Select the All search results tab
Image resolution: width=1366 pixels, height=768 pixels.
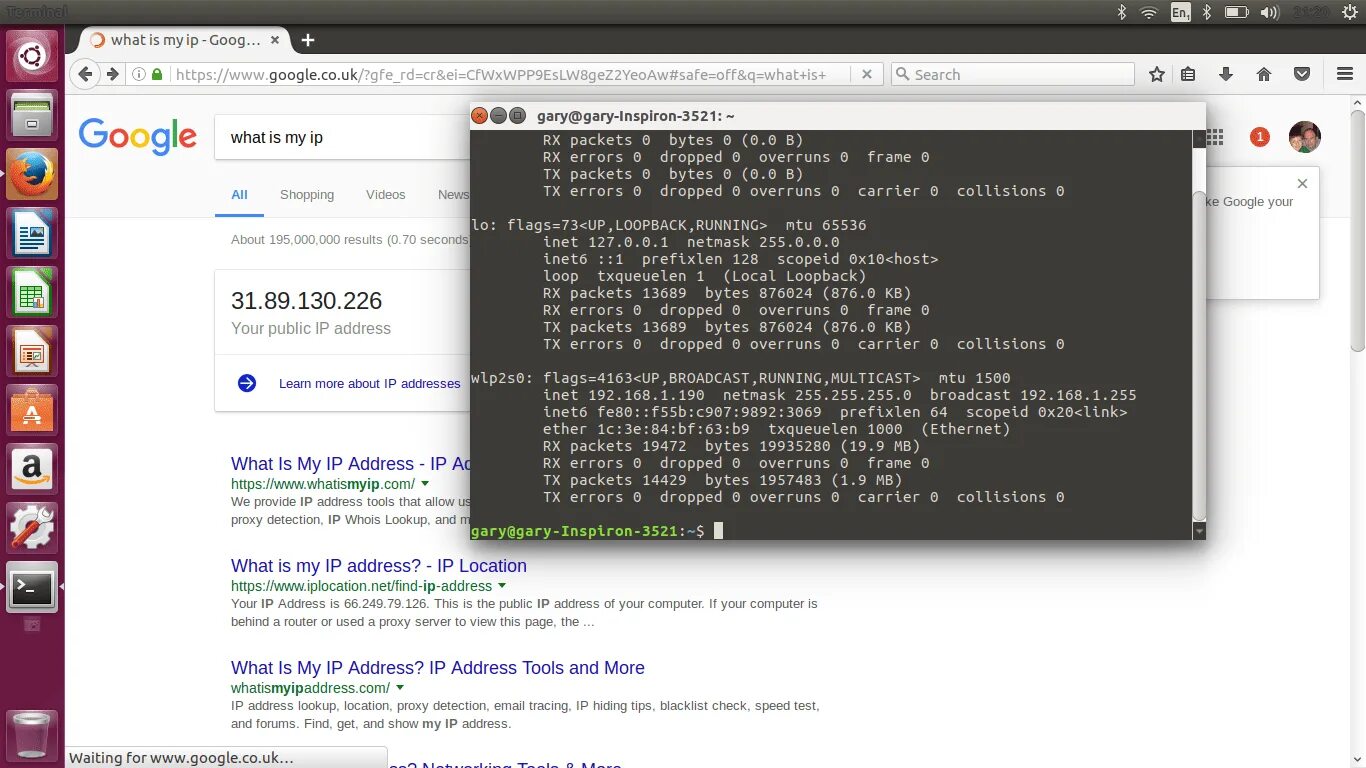click(x=239, y=195)
